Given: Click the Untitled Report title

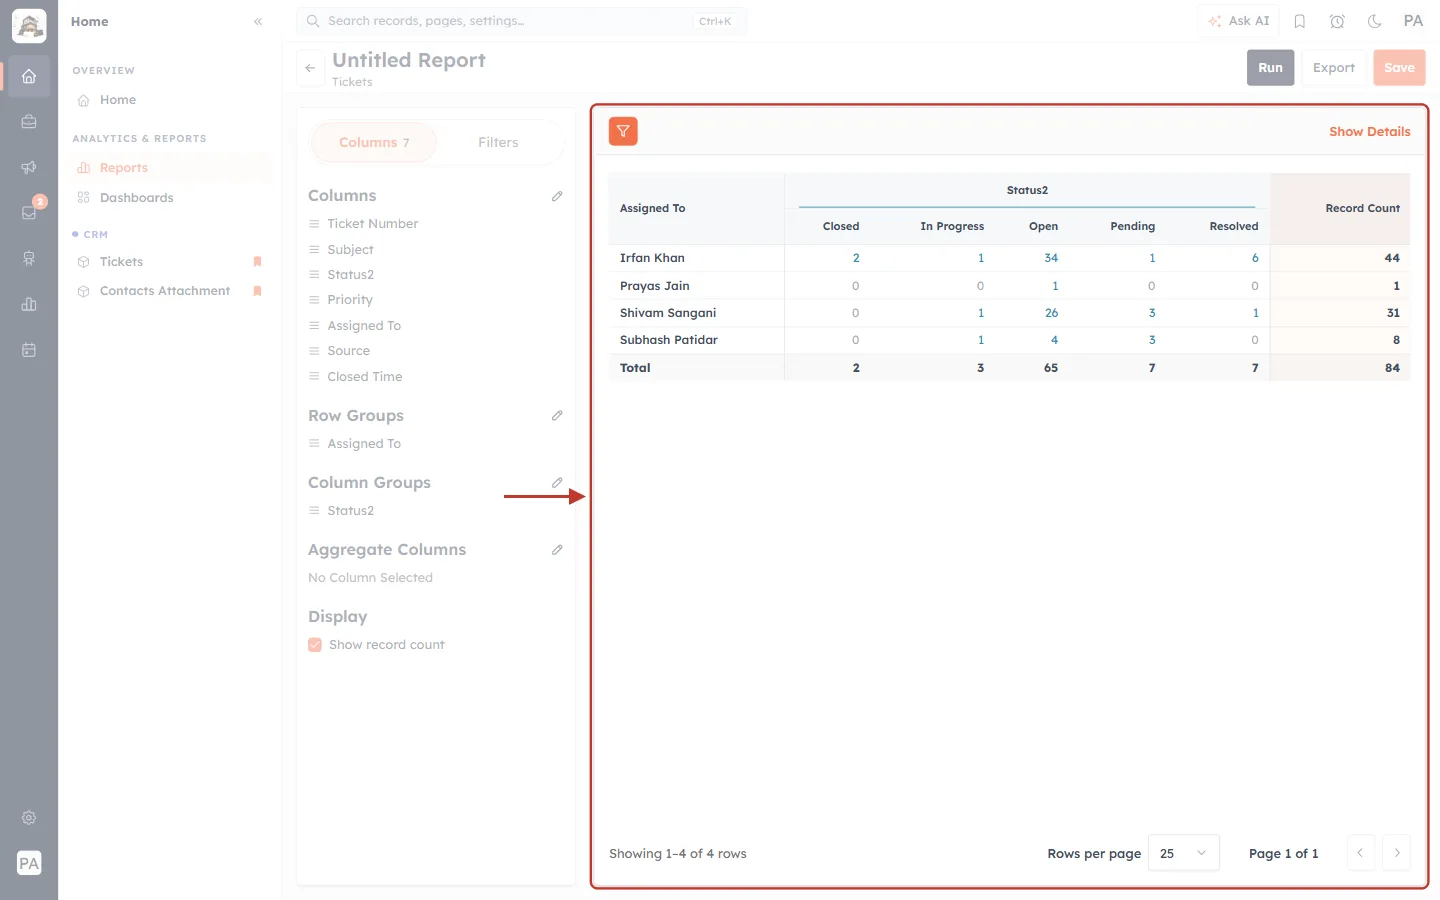Looking at the screenshot, I should click(x=409, y=60).
